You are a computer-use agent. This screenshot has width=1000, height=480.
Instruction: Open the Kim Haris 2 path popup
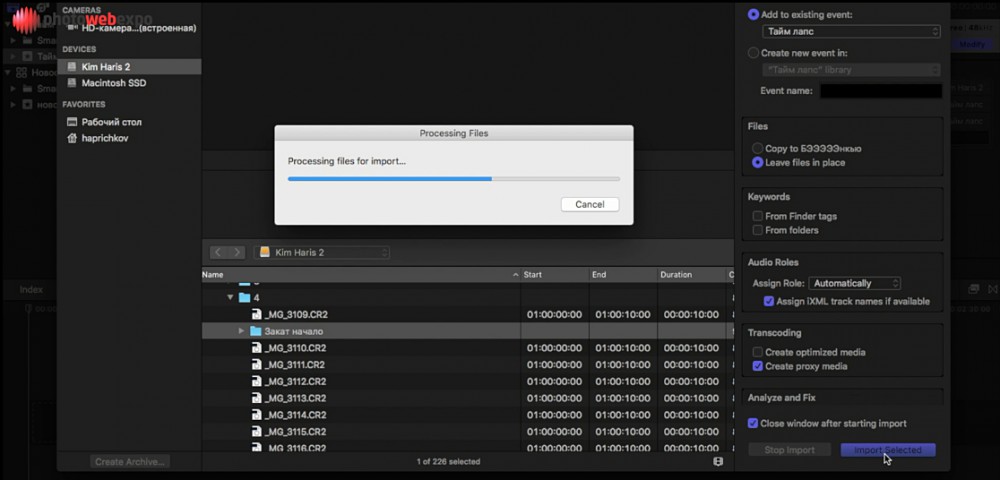(321, 252)
